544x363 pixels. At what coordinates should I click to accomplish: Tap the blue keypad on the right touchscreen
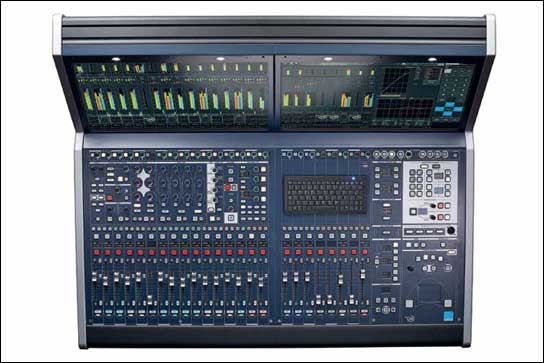(449, 109)
